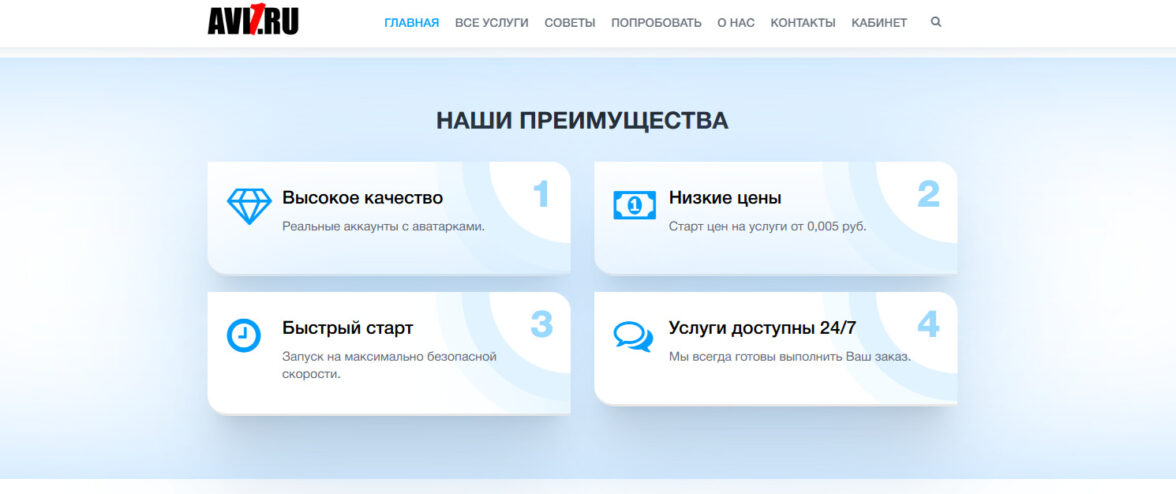This screenshot has width=1176, height=494.
Task: Click the clock fast start icon
Action: pyautogui.click(x=244, y=335)
